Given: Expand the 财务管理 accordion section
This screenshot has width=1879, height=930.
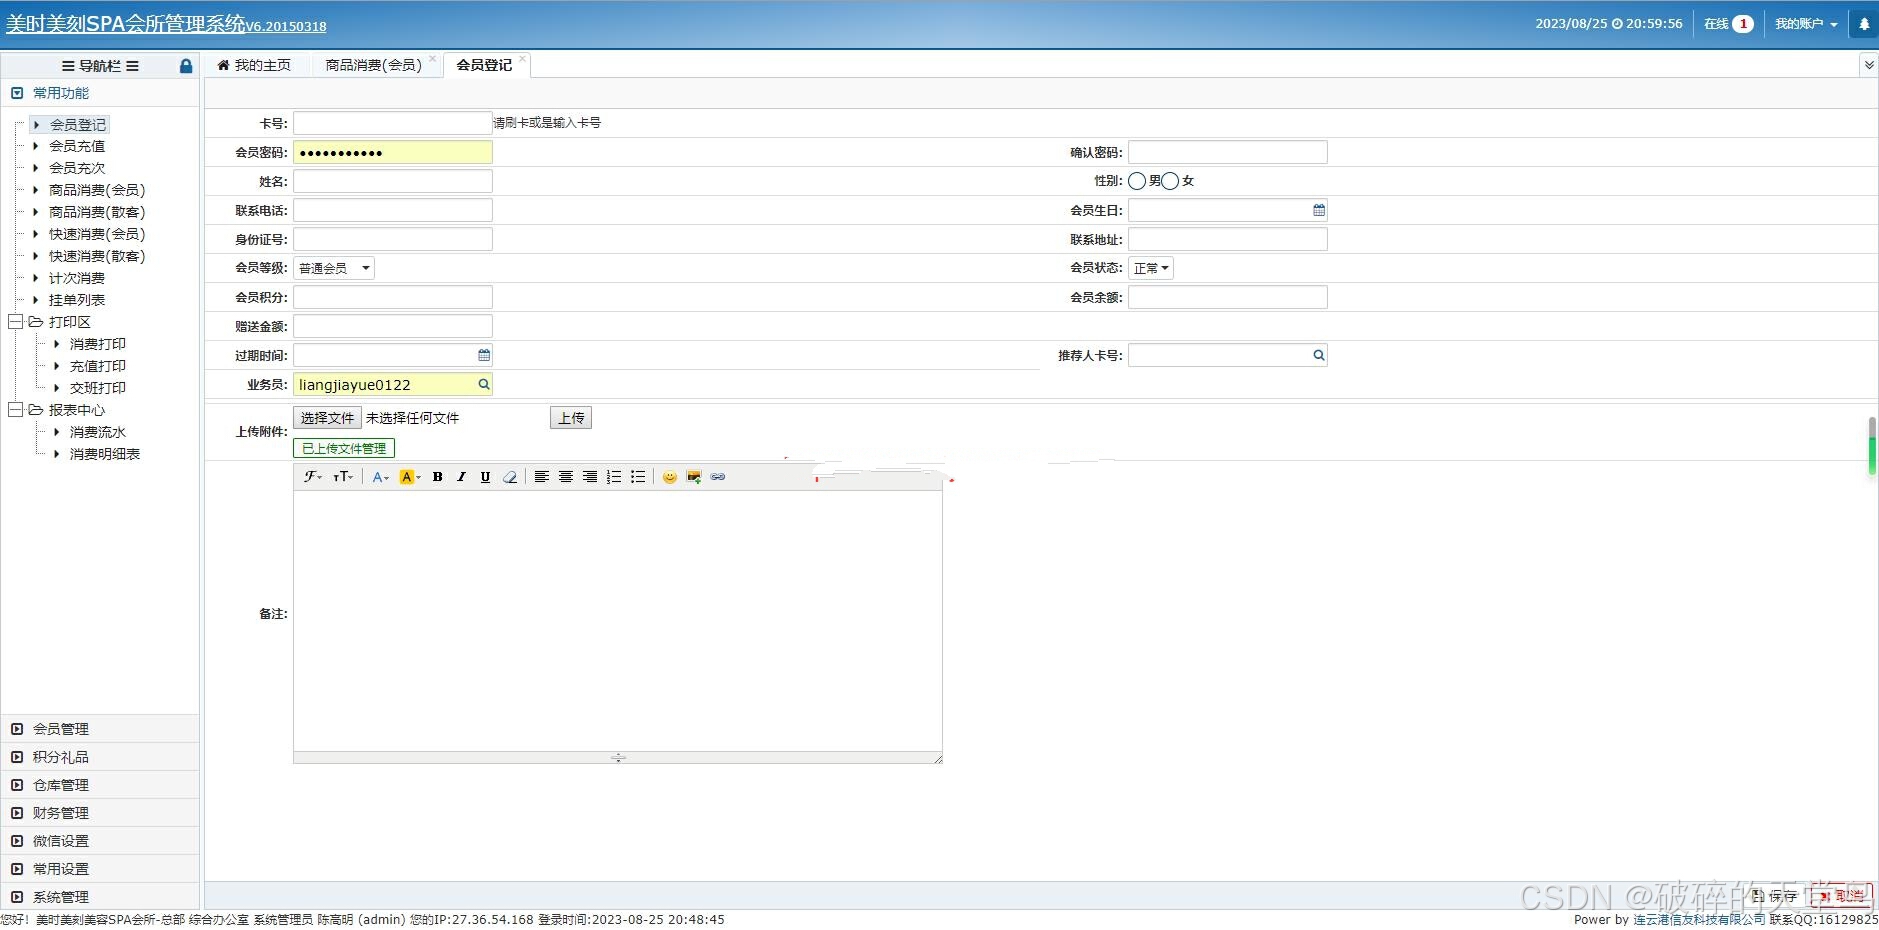Looking at the screenshot, I should [100, 813].
